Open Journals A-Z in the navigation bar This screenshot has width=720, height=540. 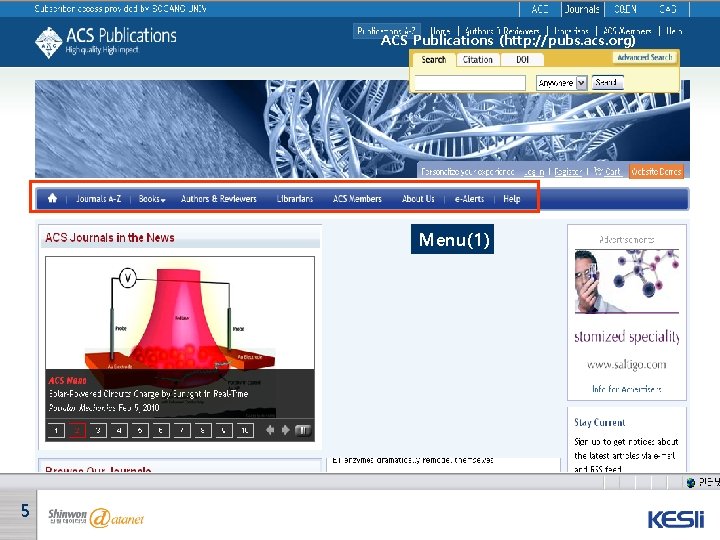pyautogui.click(x=98, y=199)
